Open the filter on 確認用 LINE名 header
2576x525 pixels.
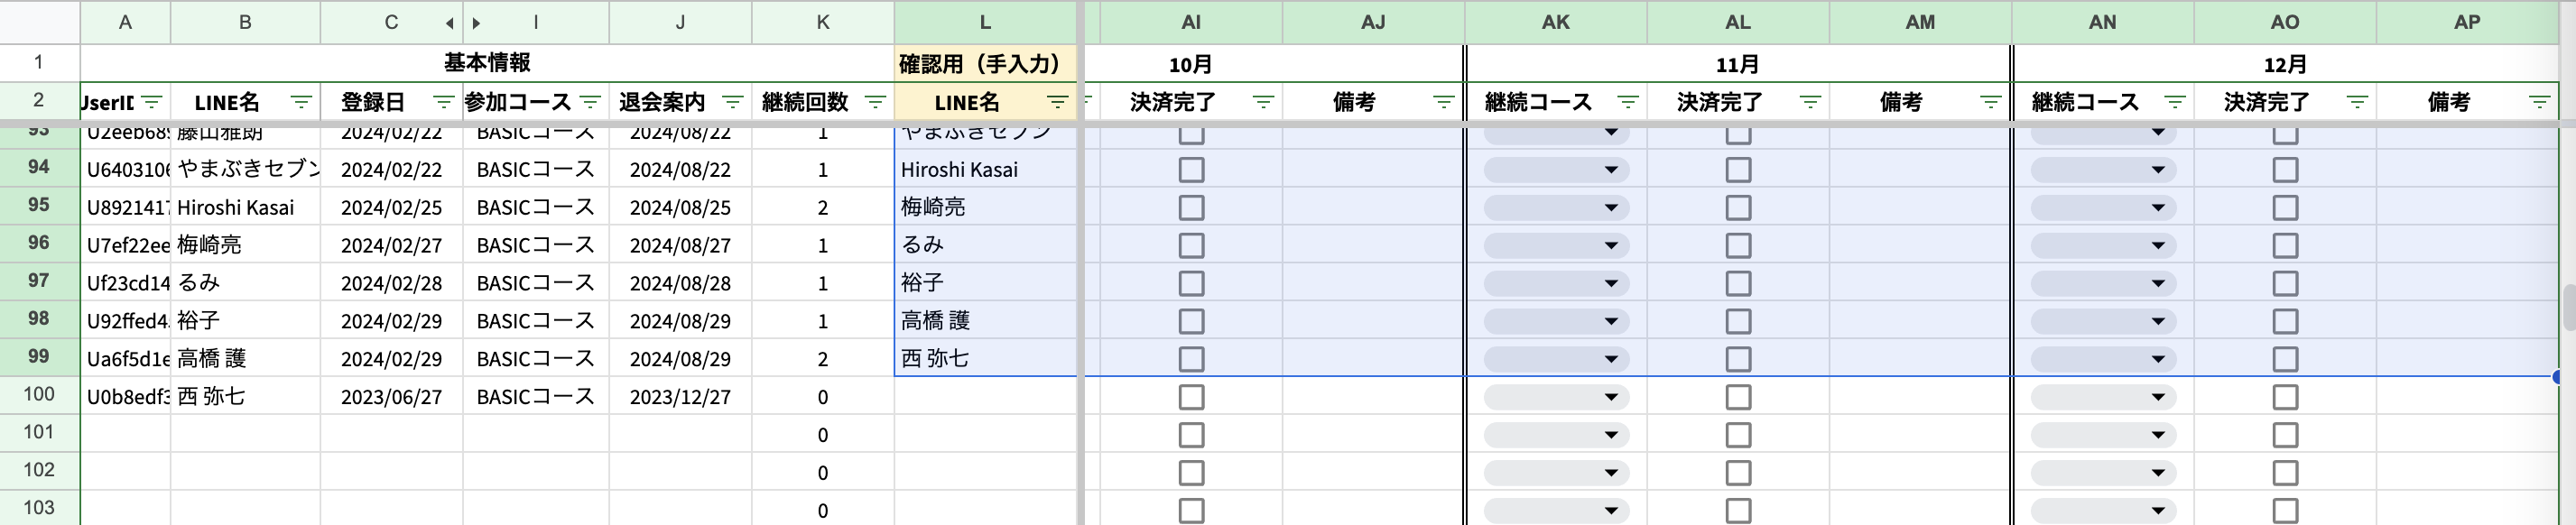[x=1053, y=102]
